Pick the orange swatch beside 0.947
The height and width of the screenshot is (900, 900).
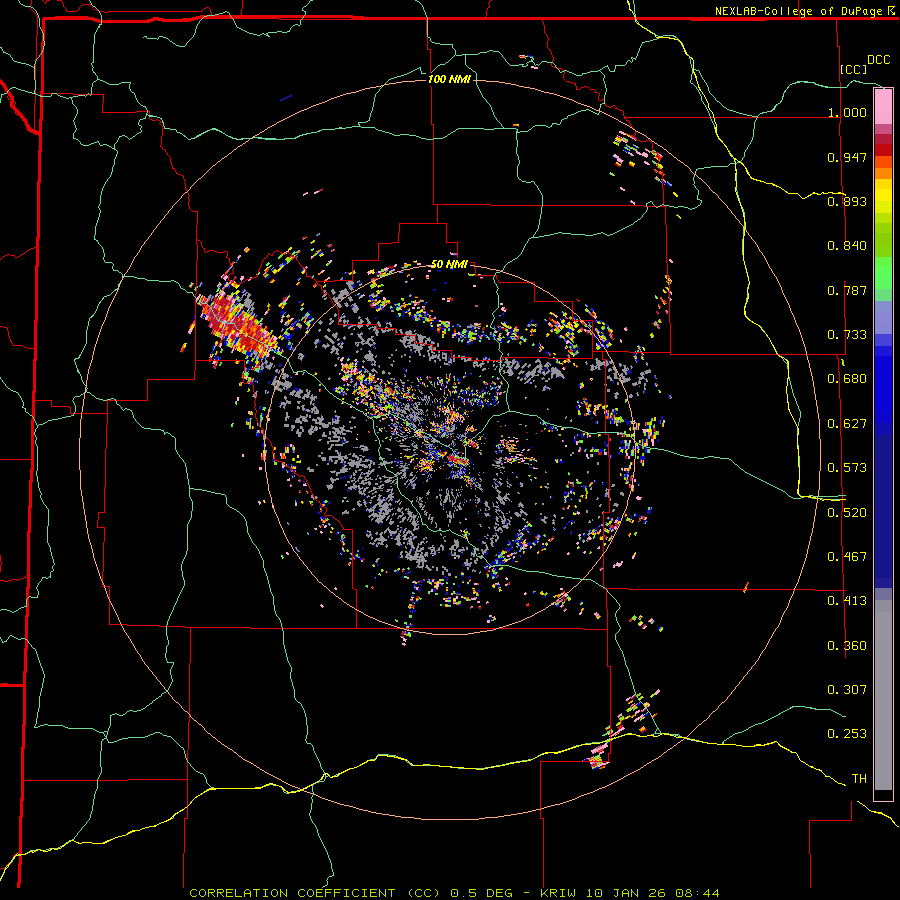tap(883, 161)
